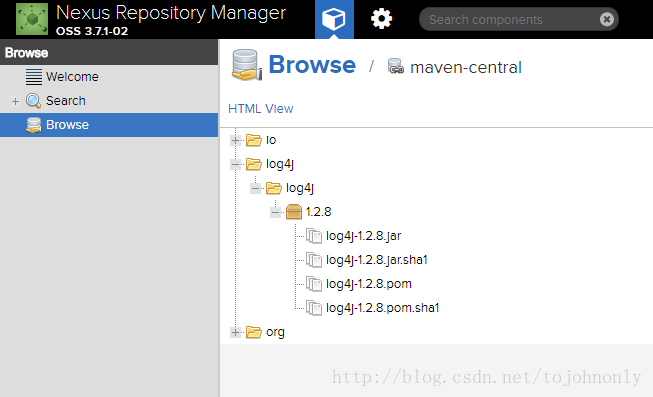Screen dimensions: 653x397
Task: Click the nested log4j folder icon
Action: pos(274,188)
